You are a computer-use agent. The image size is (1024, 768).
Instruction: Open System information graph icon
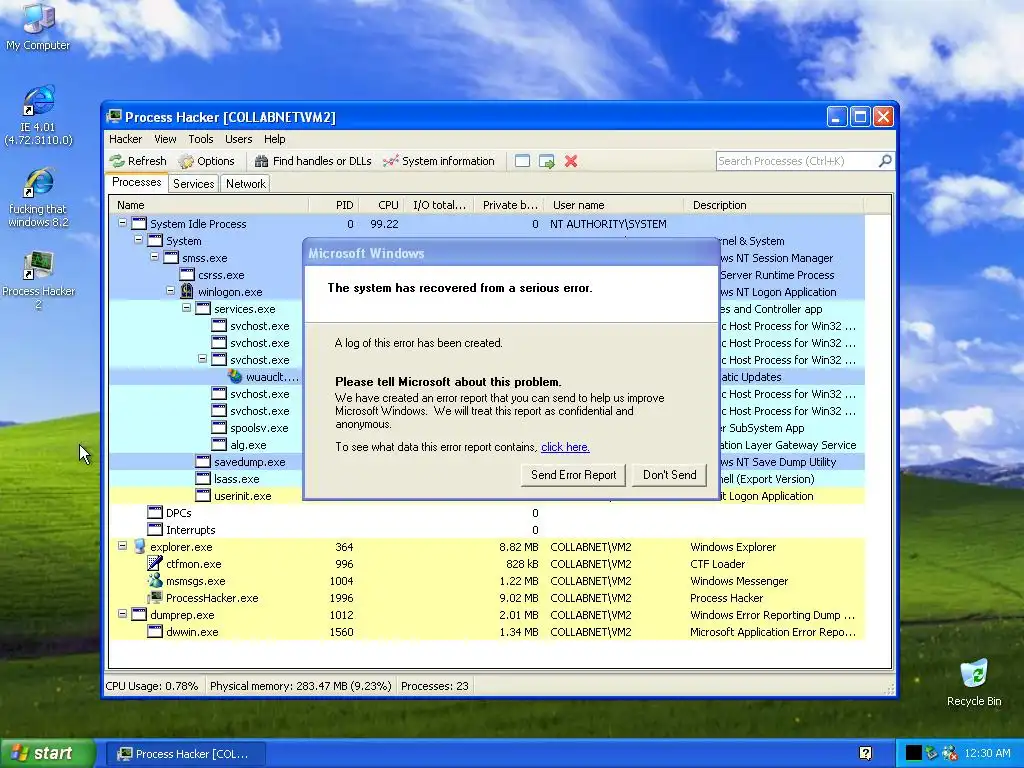tap(391, 161)
